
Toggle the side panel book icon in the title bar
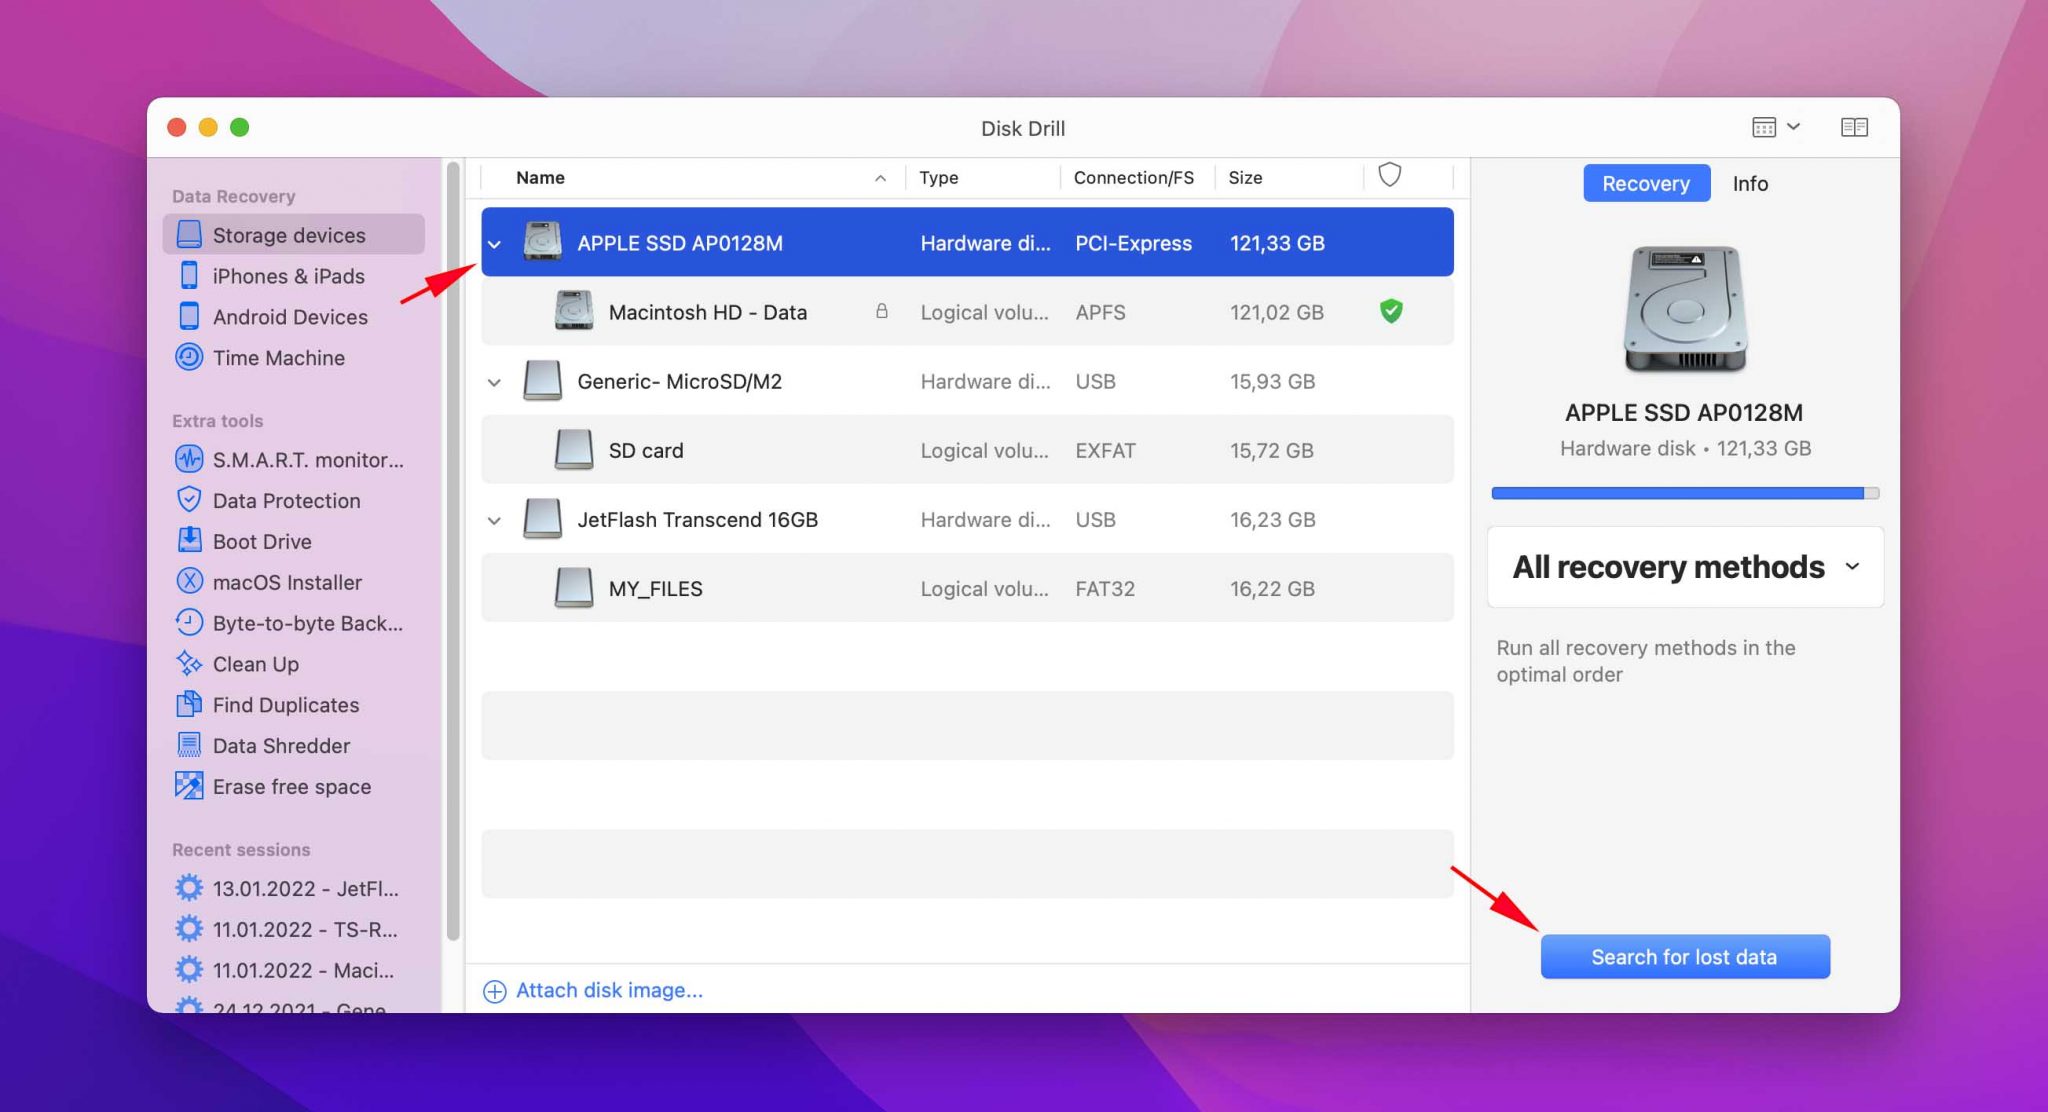coord(1854,127)
